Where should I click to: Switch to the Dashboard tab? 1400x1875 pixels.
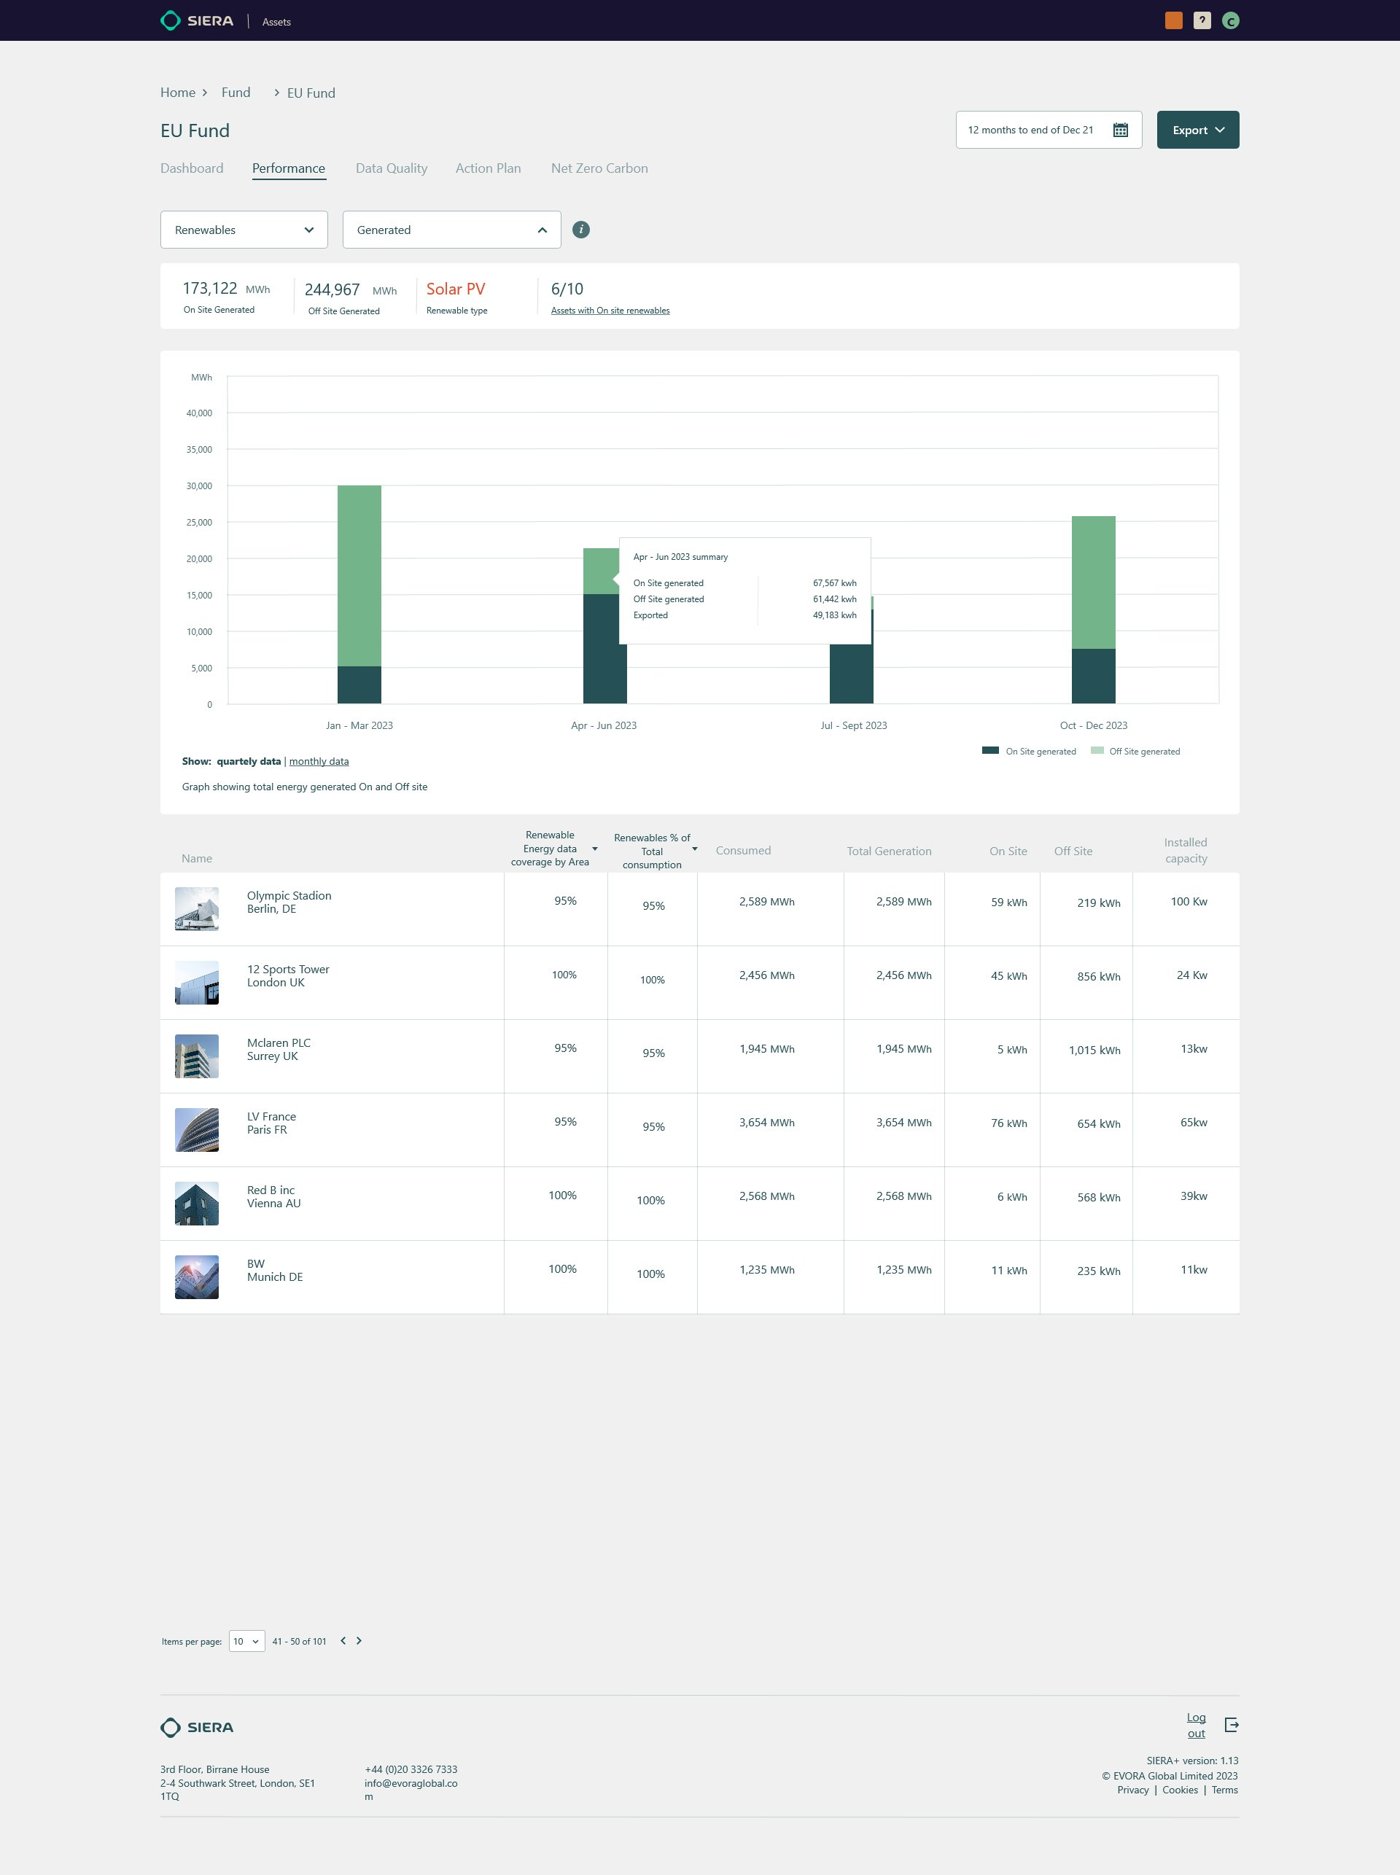click(192, 168)
